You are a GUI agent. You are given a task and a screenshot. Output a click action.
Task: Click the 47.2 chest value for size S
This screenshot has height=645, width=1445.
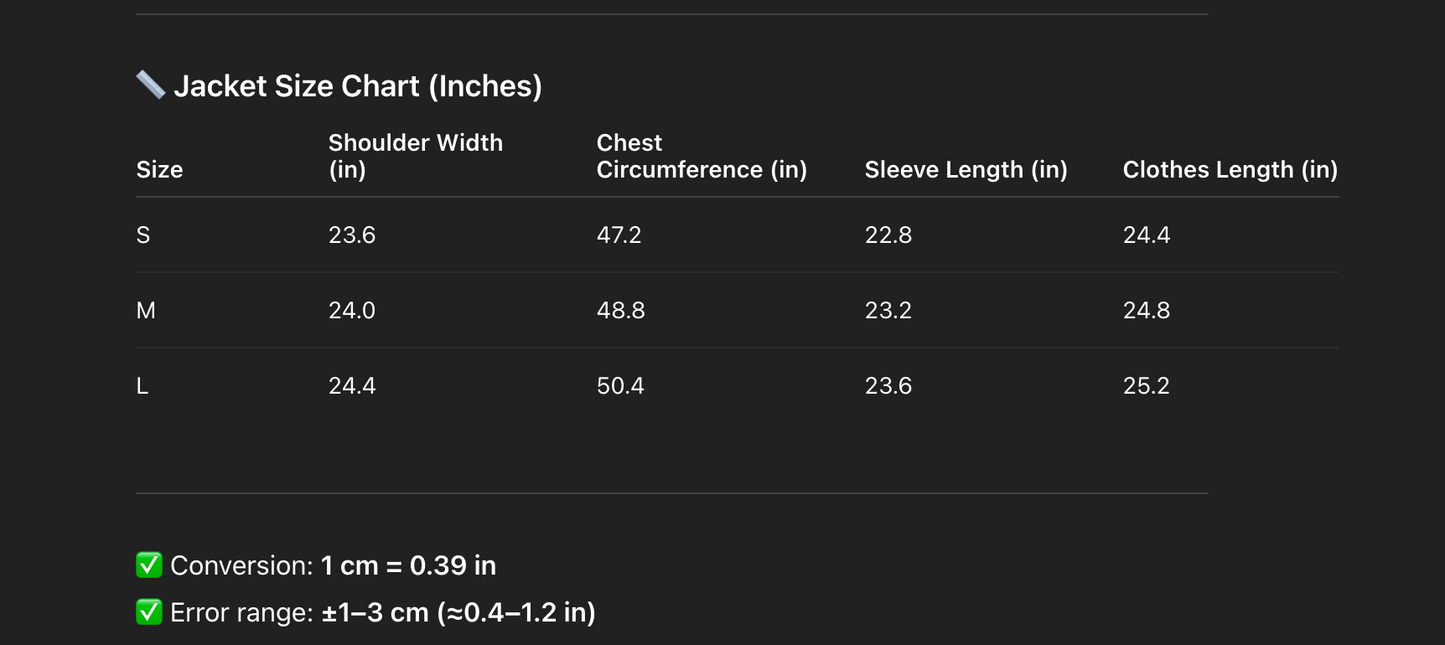pos(619,235)
